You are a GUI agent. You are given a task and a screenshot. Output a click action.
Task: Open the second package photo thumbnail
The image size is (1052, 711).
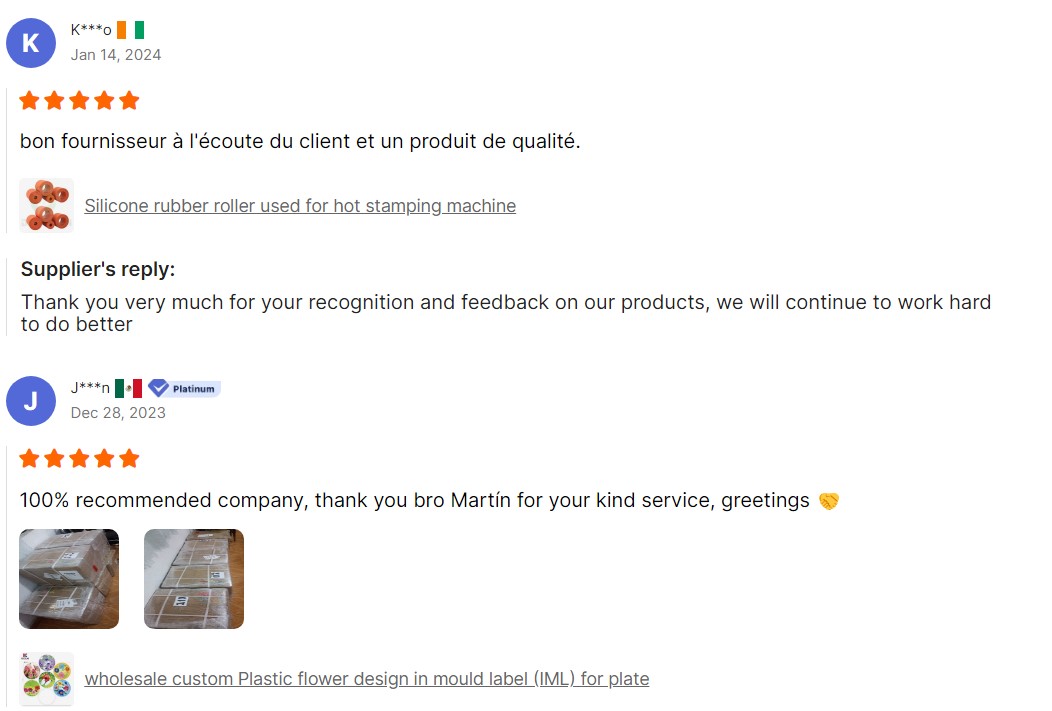(194, 579)
